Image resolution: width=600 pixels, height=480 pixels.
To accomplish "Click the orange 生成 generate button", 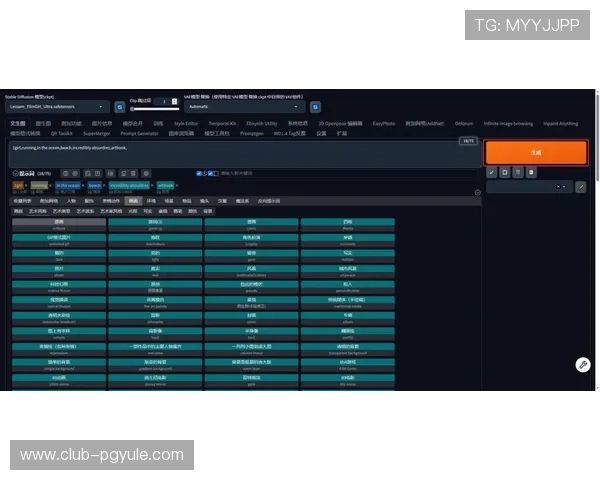I will click(x=535, y=153).
